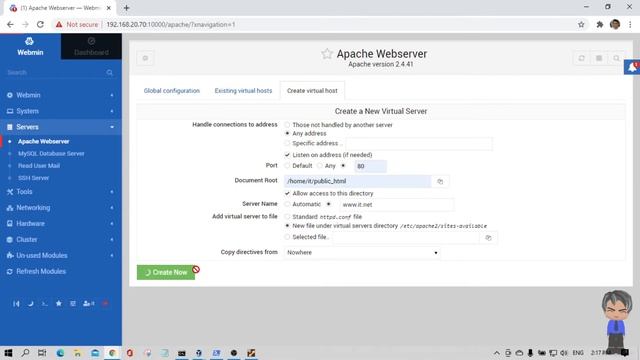
Task: Open favorites star in sidebar bottom bar
Action: point(59,304)
